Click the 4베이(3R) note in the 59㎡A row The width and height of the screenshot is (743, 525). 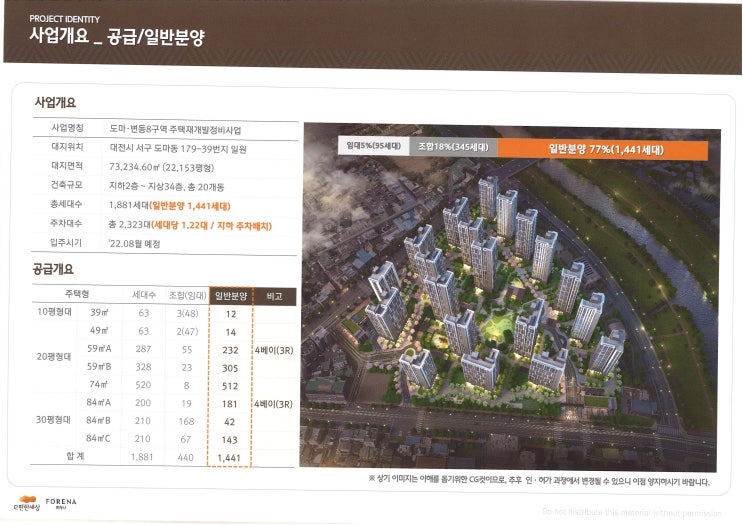(x=274, y=351)
